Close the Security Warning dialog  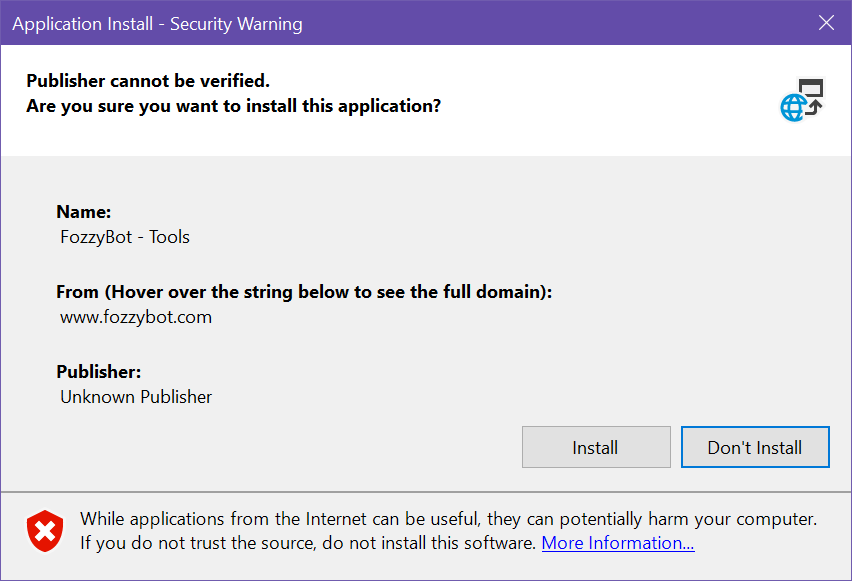pyautogui.click(x=826, y=23)
